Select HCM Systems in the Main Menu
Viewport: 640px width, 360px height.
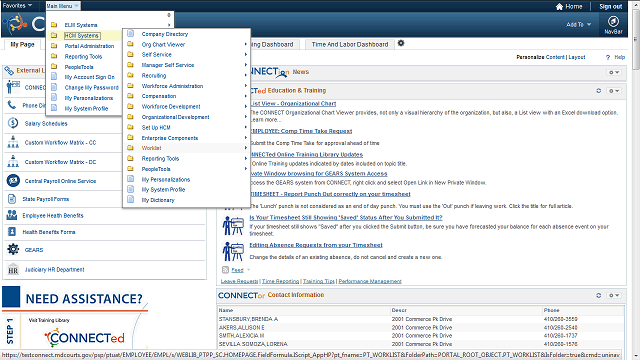(x=82, y=36)
